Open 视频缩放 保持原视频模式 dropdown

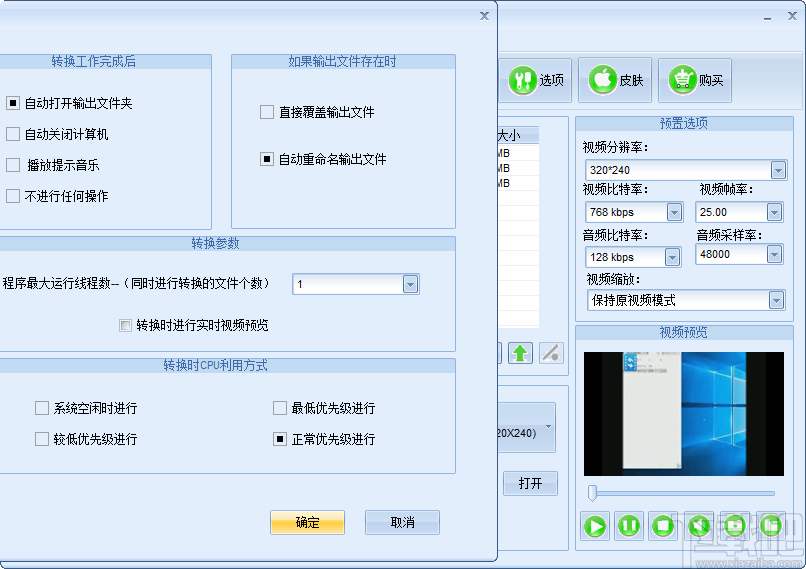(776, 300)
